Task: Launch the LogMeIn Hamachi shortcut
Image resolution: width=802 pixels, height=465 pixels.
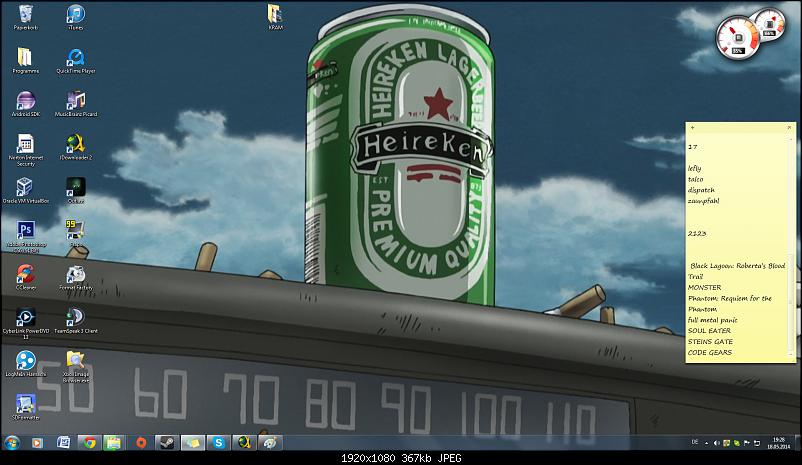Action: (x=25, y=364)
